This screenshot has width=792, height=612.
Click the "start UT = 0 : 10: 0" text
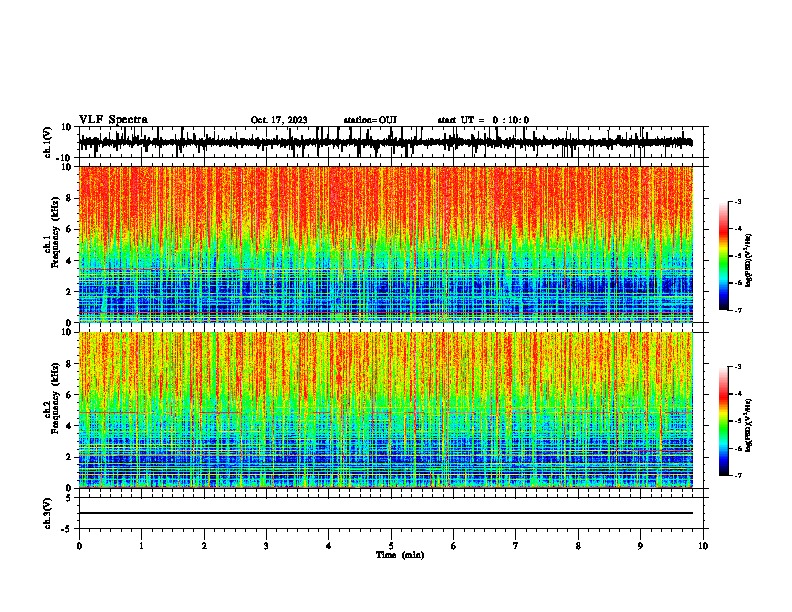tap(483, 120)
